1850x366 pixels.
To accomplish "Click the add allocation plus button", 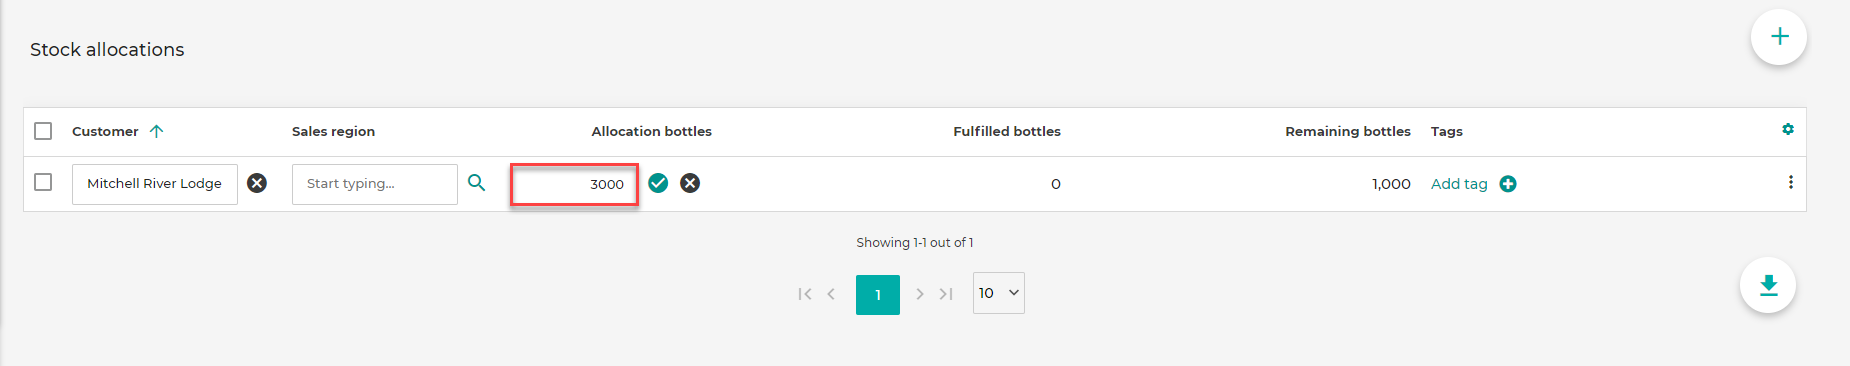I will [x=1778, y=37].
